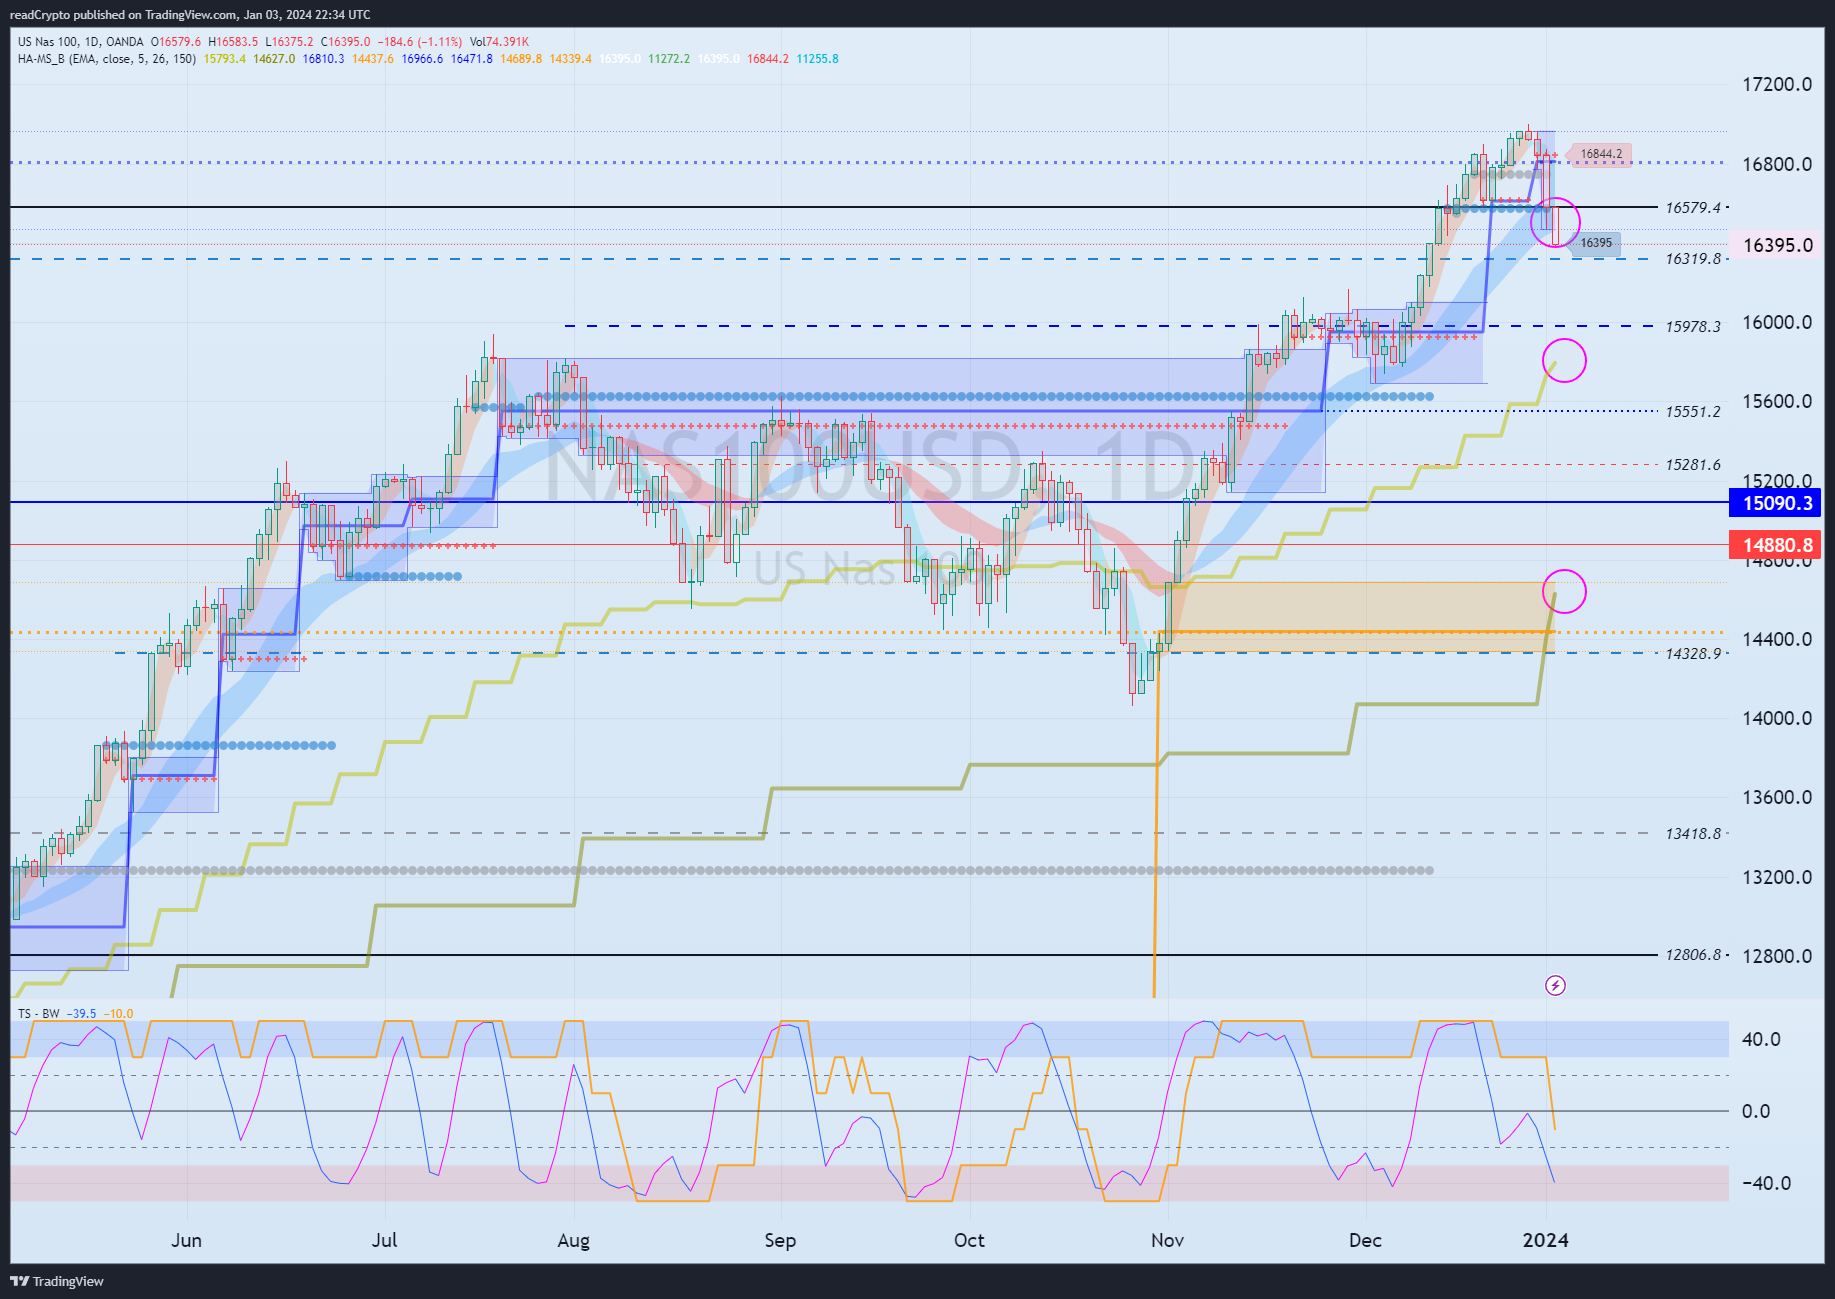
Task: Click the 16395 price tag near last candle
Action: point(1596,243)
